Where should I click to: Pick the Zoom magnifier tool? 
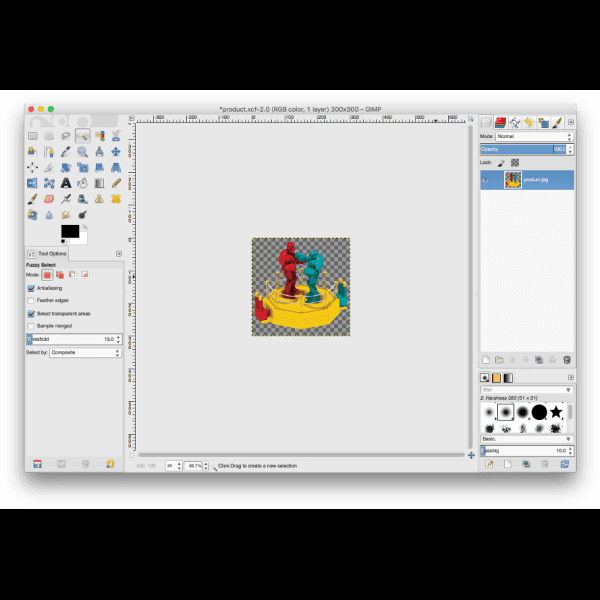click(82, 152)
